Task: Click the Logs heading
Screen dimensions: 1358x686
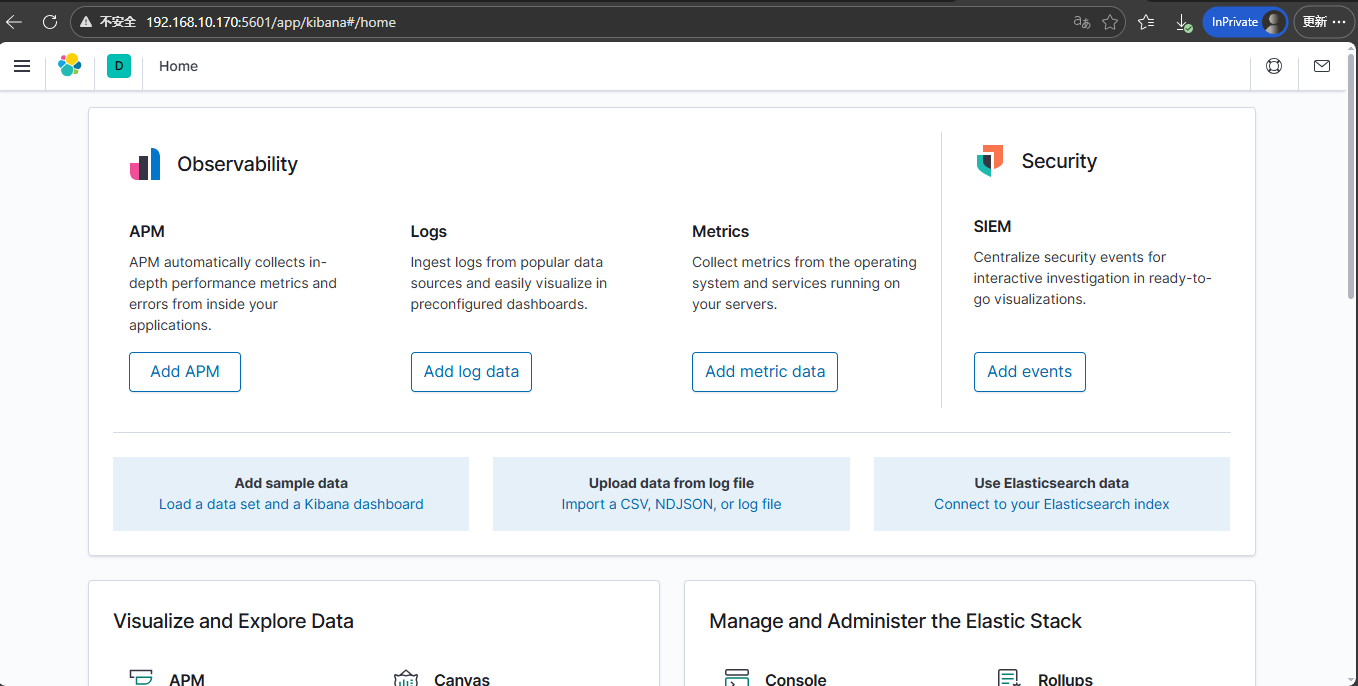Action: (429, 232)
